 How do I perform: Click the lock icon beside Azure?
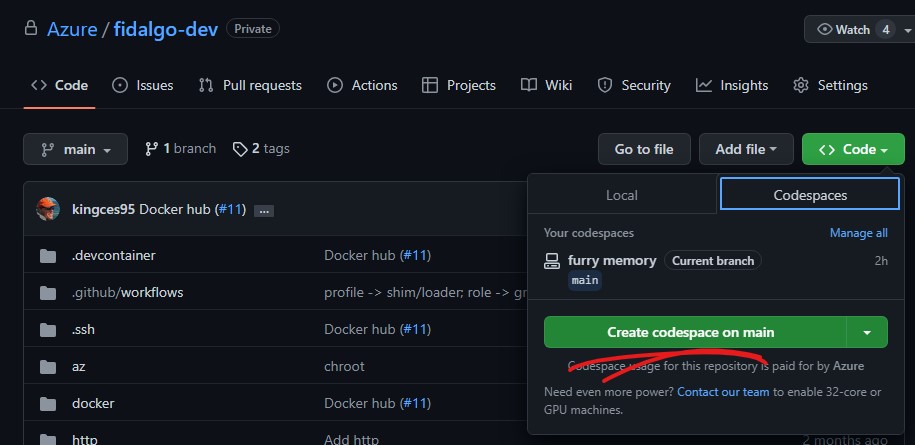tap(31, 28)
